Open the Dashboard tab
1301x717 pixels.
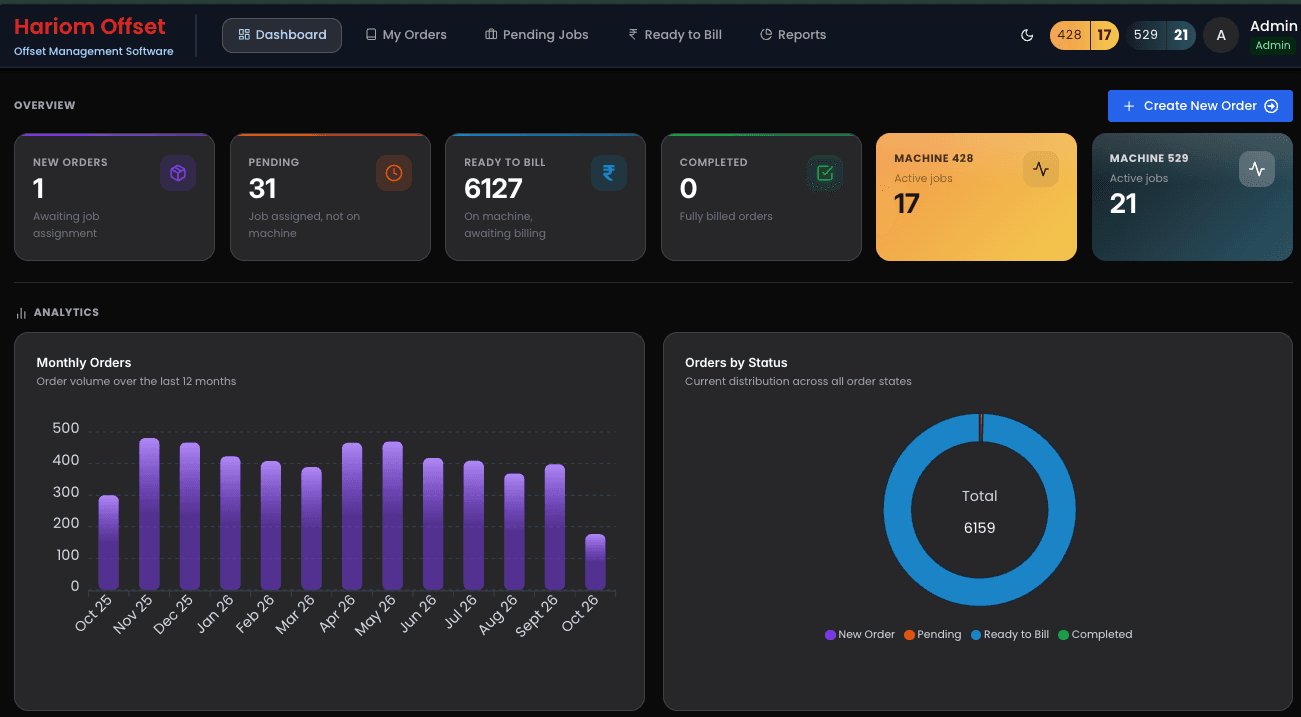282,35
